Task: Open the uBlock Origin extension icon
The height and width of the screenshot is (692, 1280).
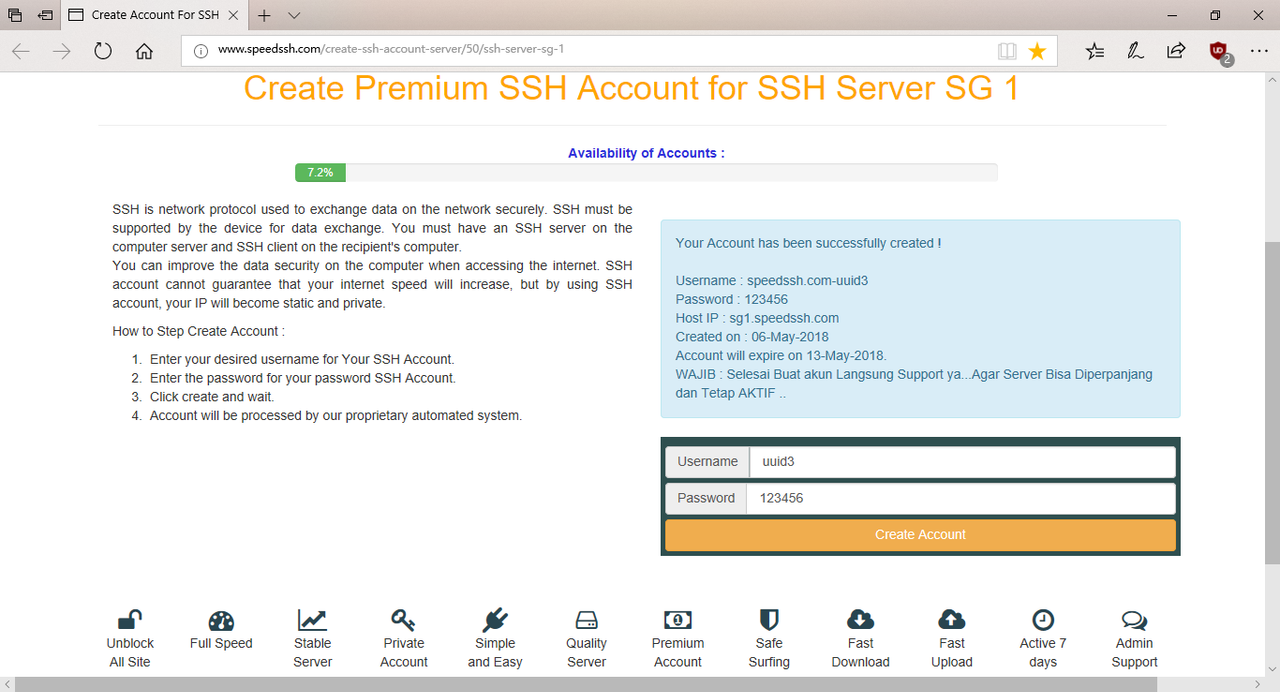Action: (x=1219, y=51)
